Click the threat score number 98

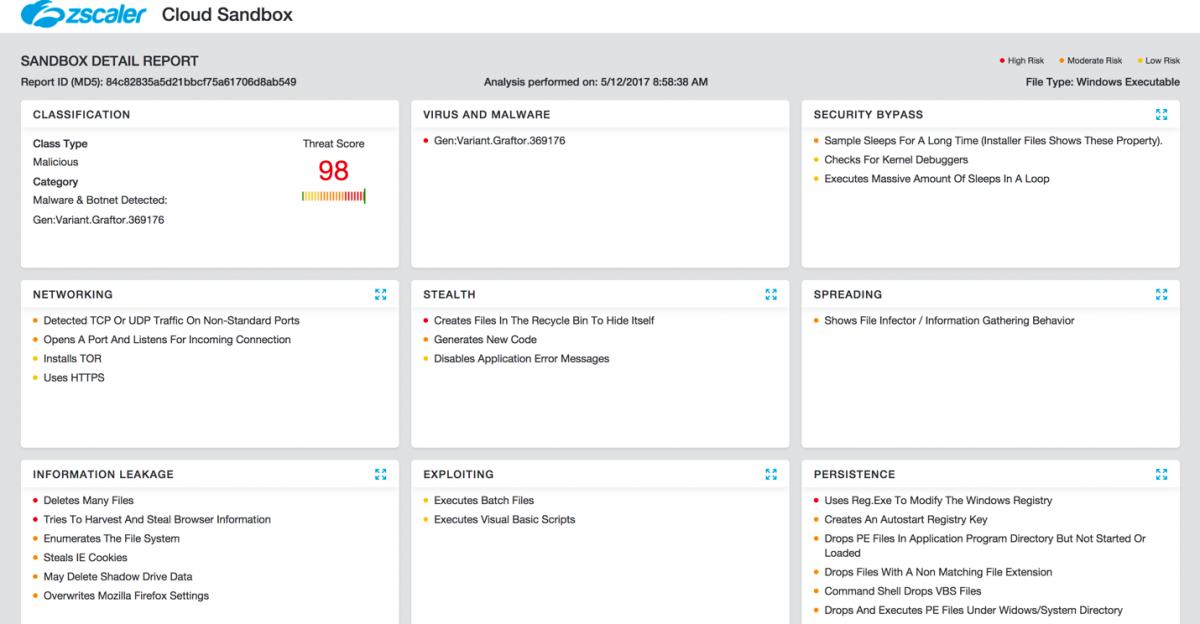click(x=333, y=170)
